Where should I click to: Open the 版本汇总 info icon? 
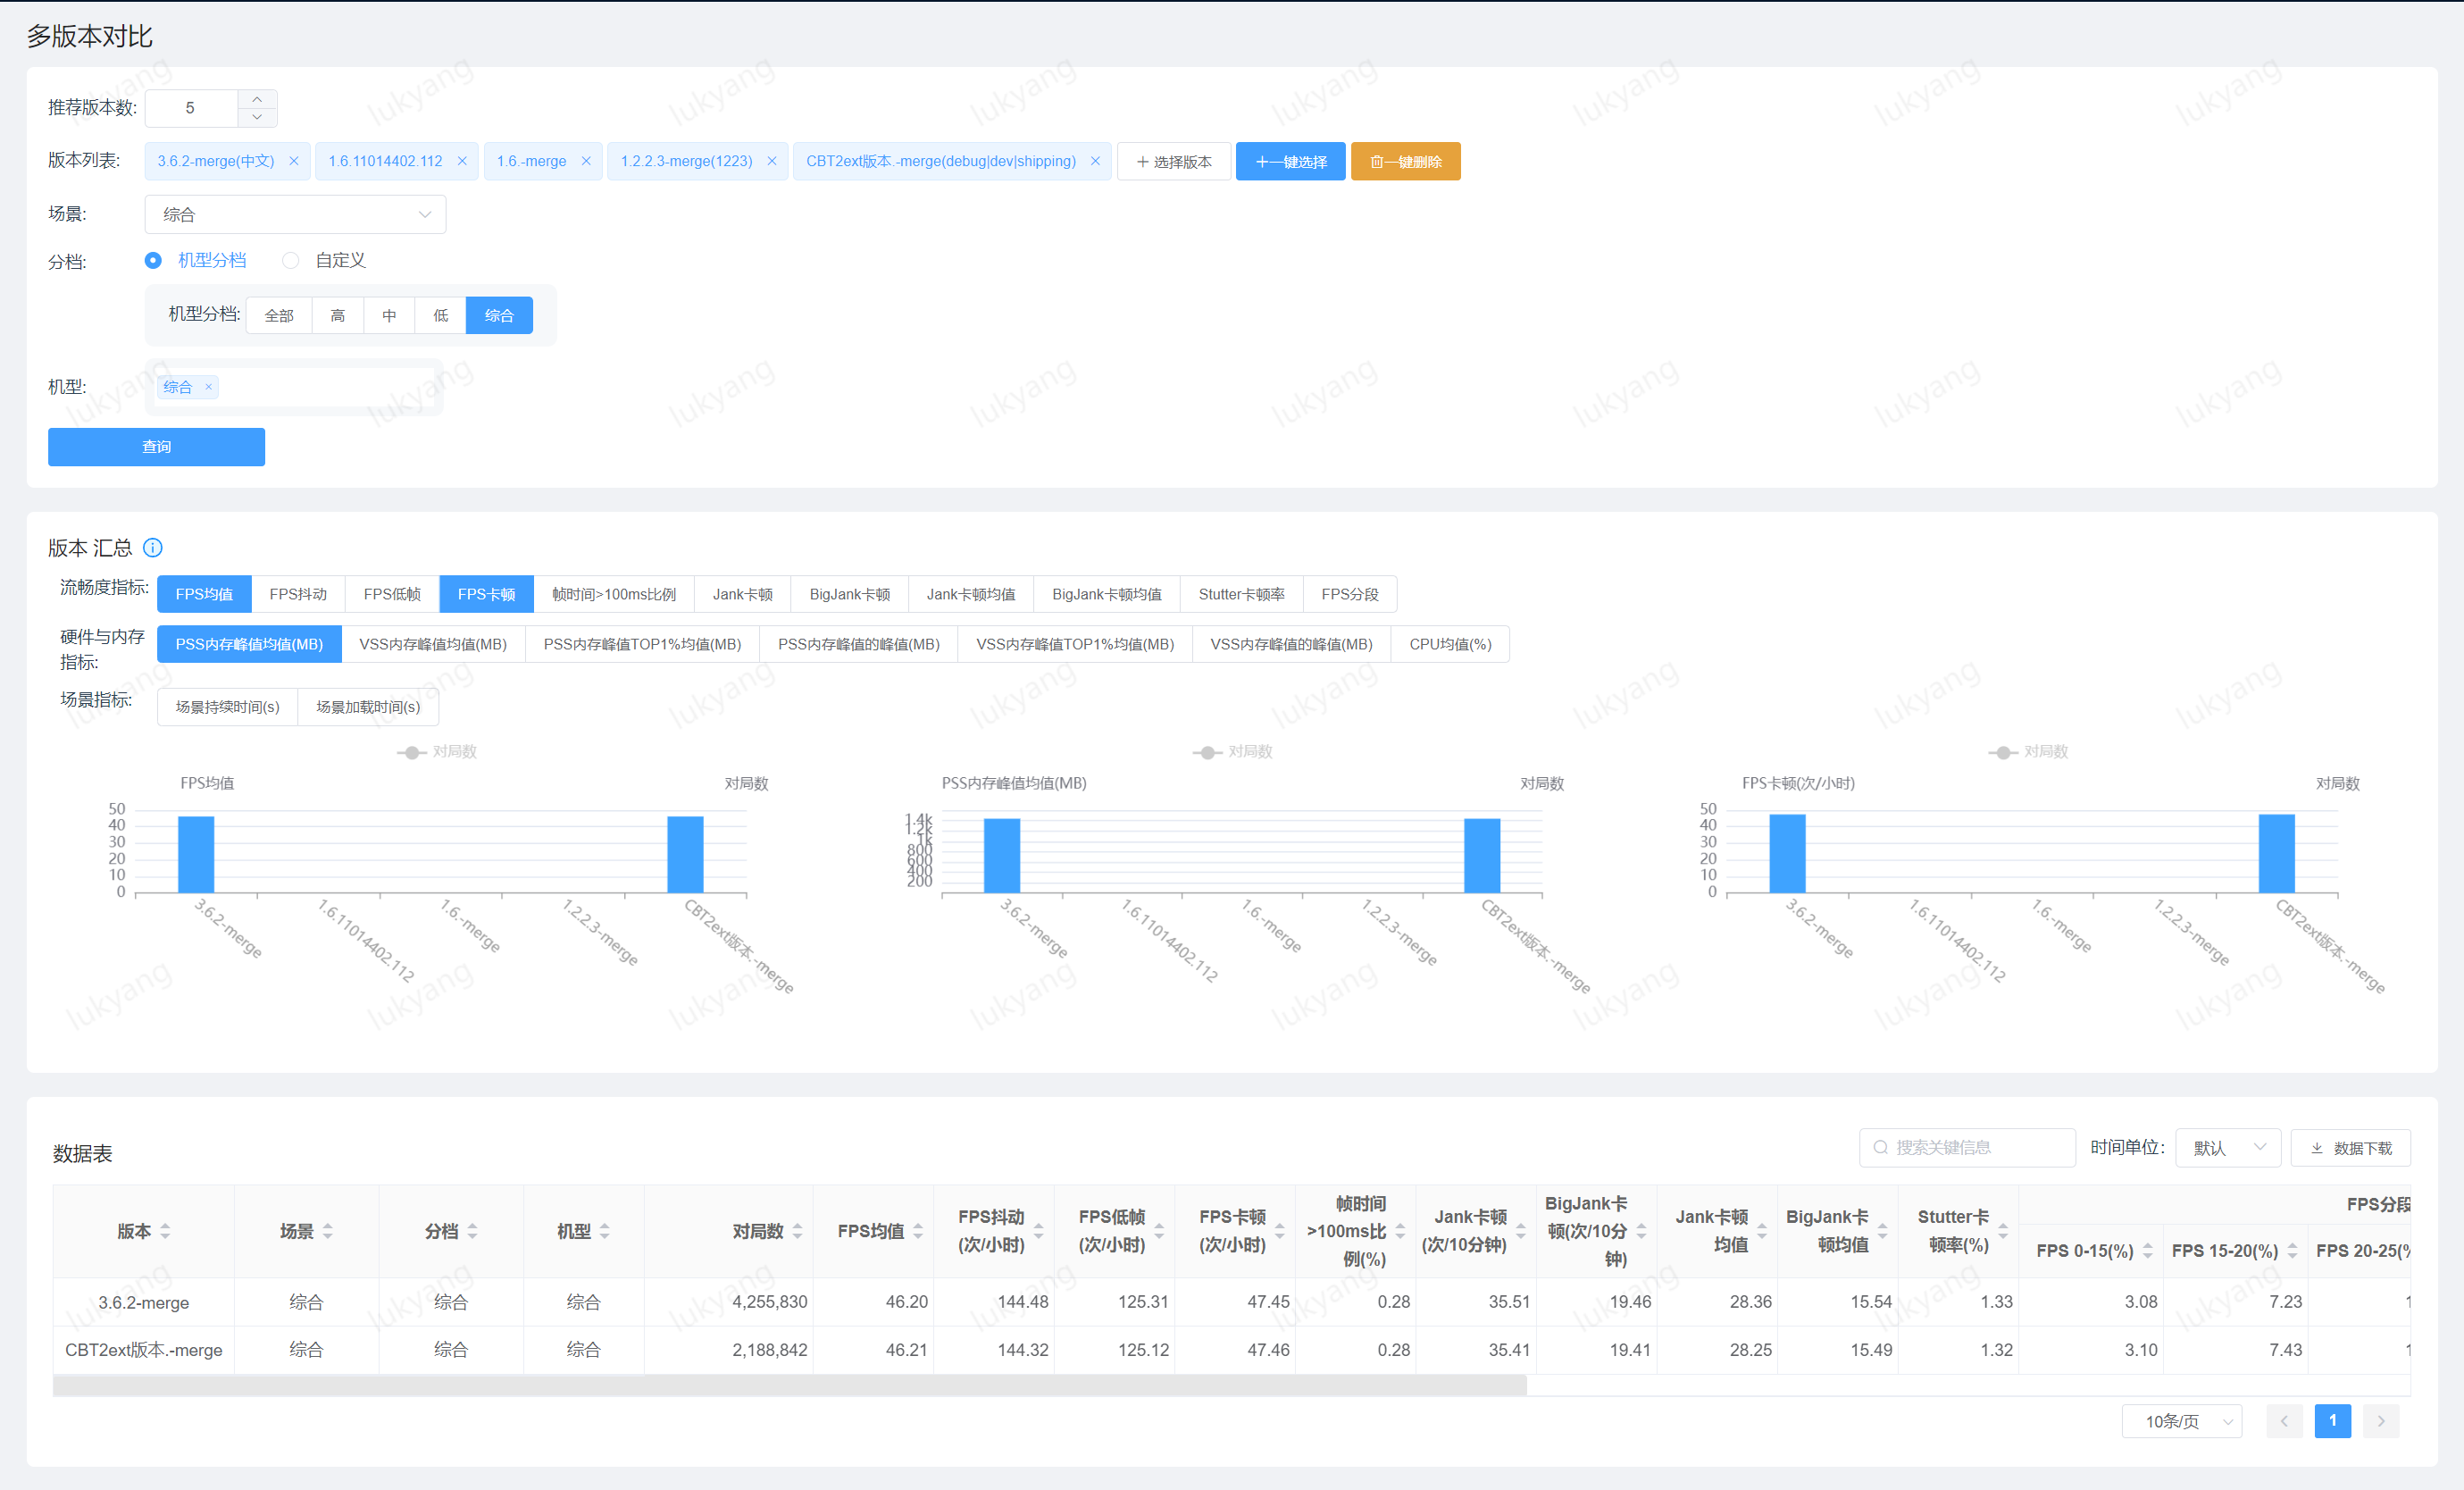tap(153, 547)
